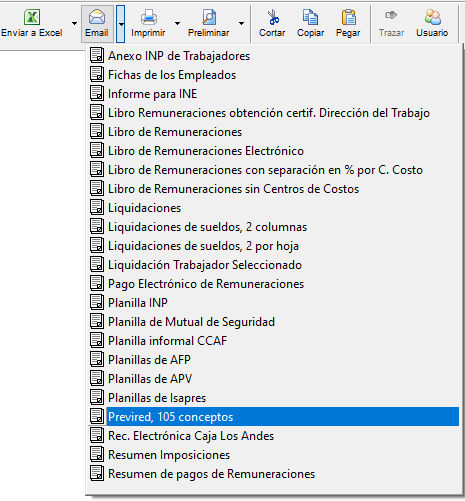The image size is (465, 501).
Task: Choose Liquidaciones de sueldos, 2 columnas
Action: 273,227
